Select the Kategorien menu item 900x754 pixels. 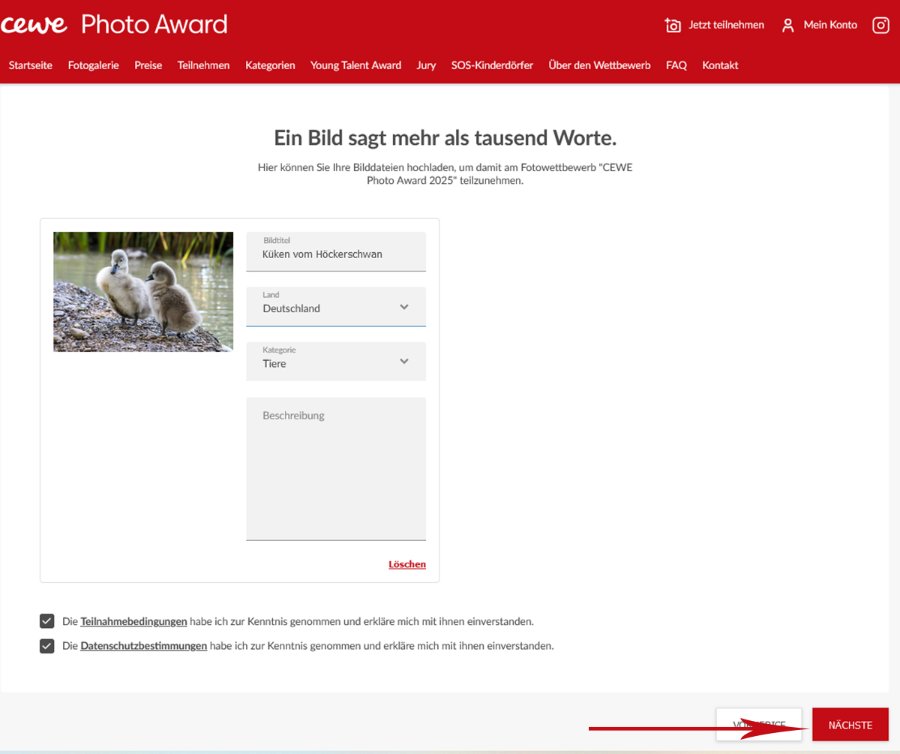point(270,65)
